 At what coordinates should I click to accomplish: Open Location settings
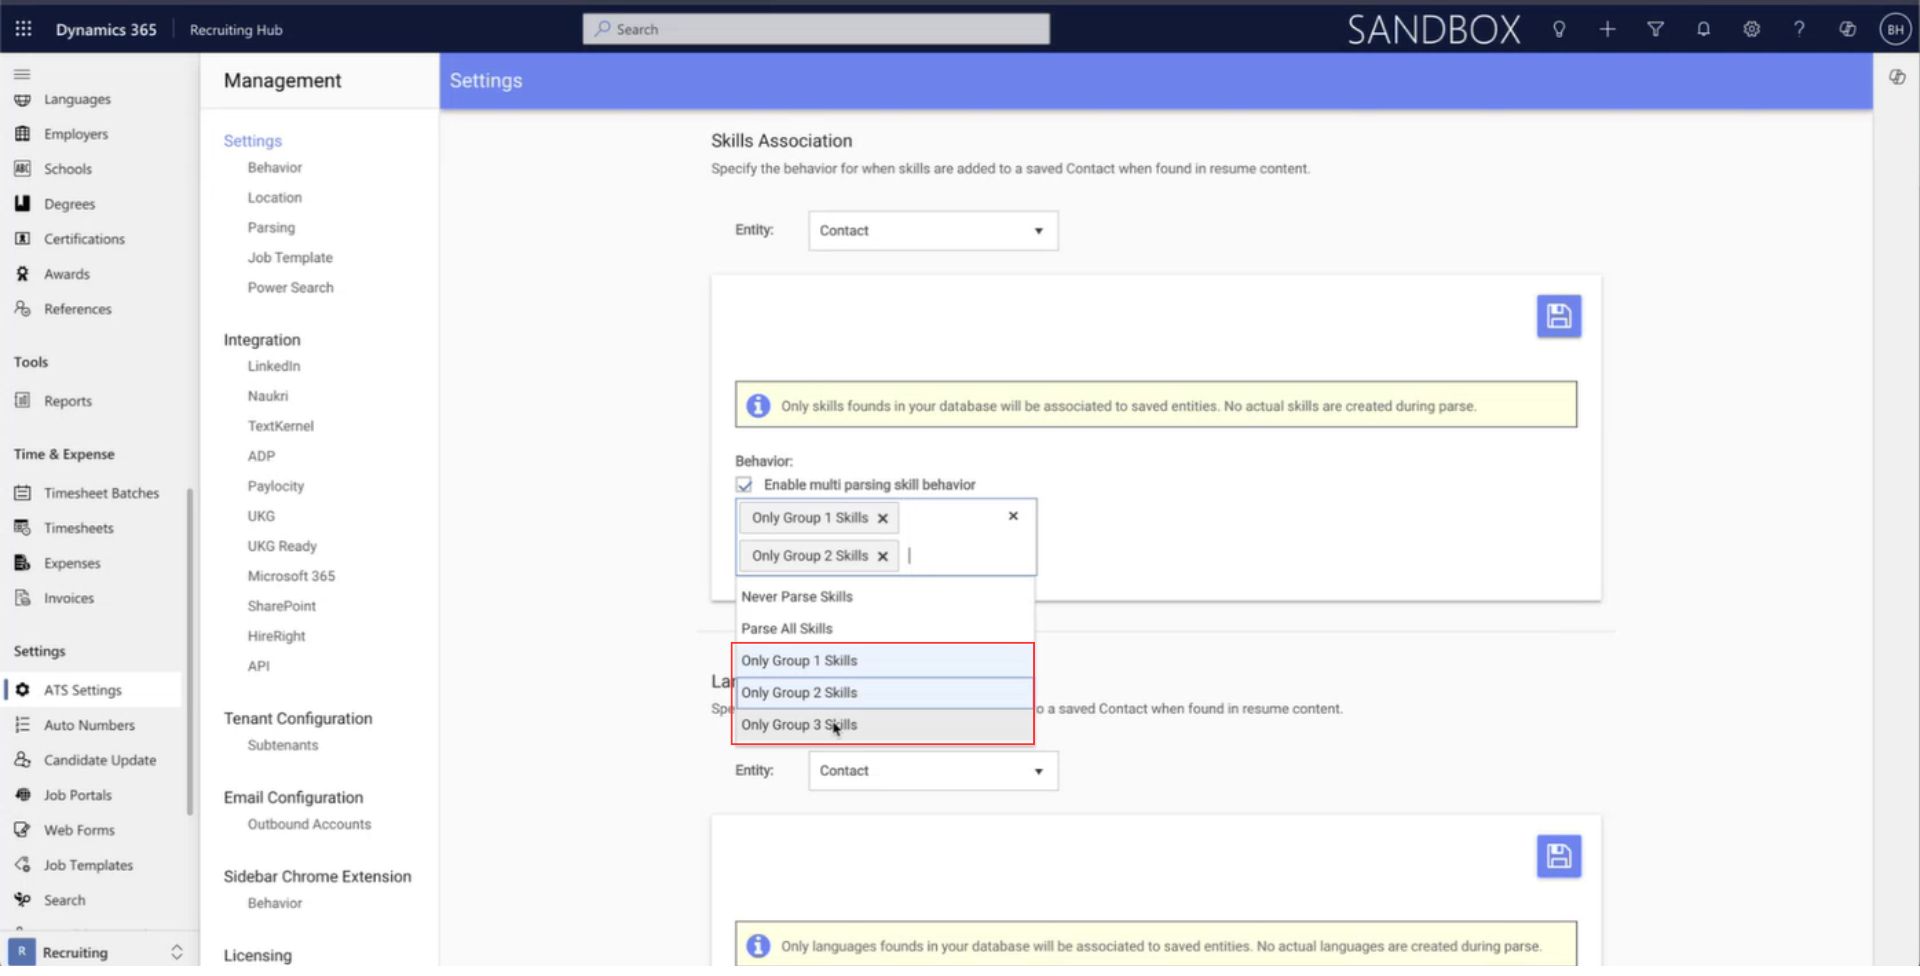point(275,197)
